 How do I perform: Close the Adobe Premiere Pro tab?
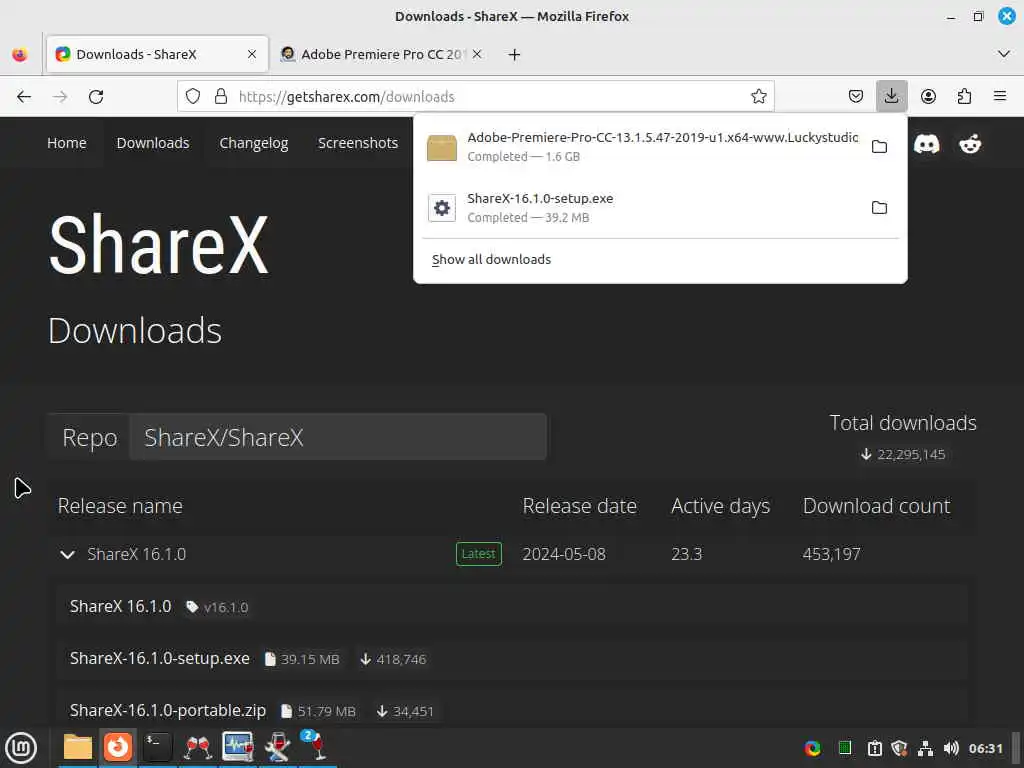pyautogui.click(x=477, y=54)
